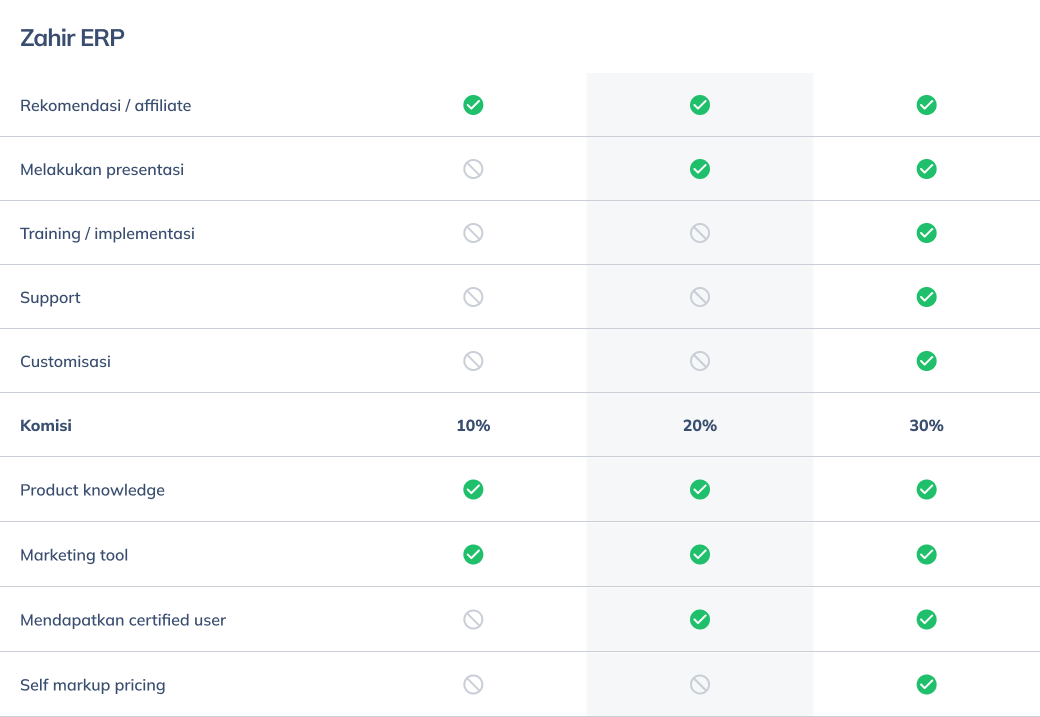Image resolution: width=1040 pixels, height=717 pixels.
Task: Click the '20%' commission value
Action: click(x=700, y=426)
